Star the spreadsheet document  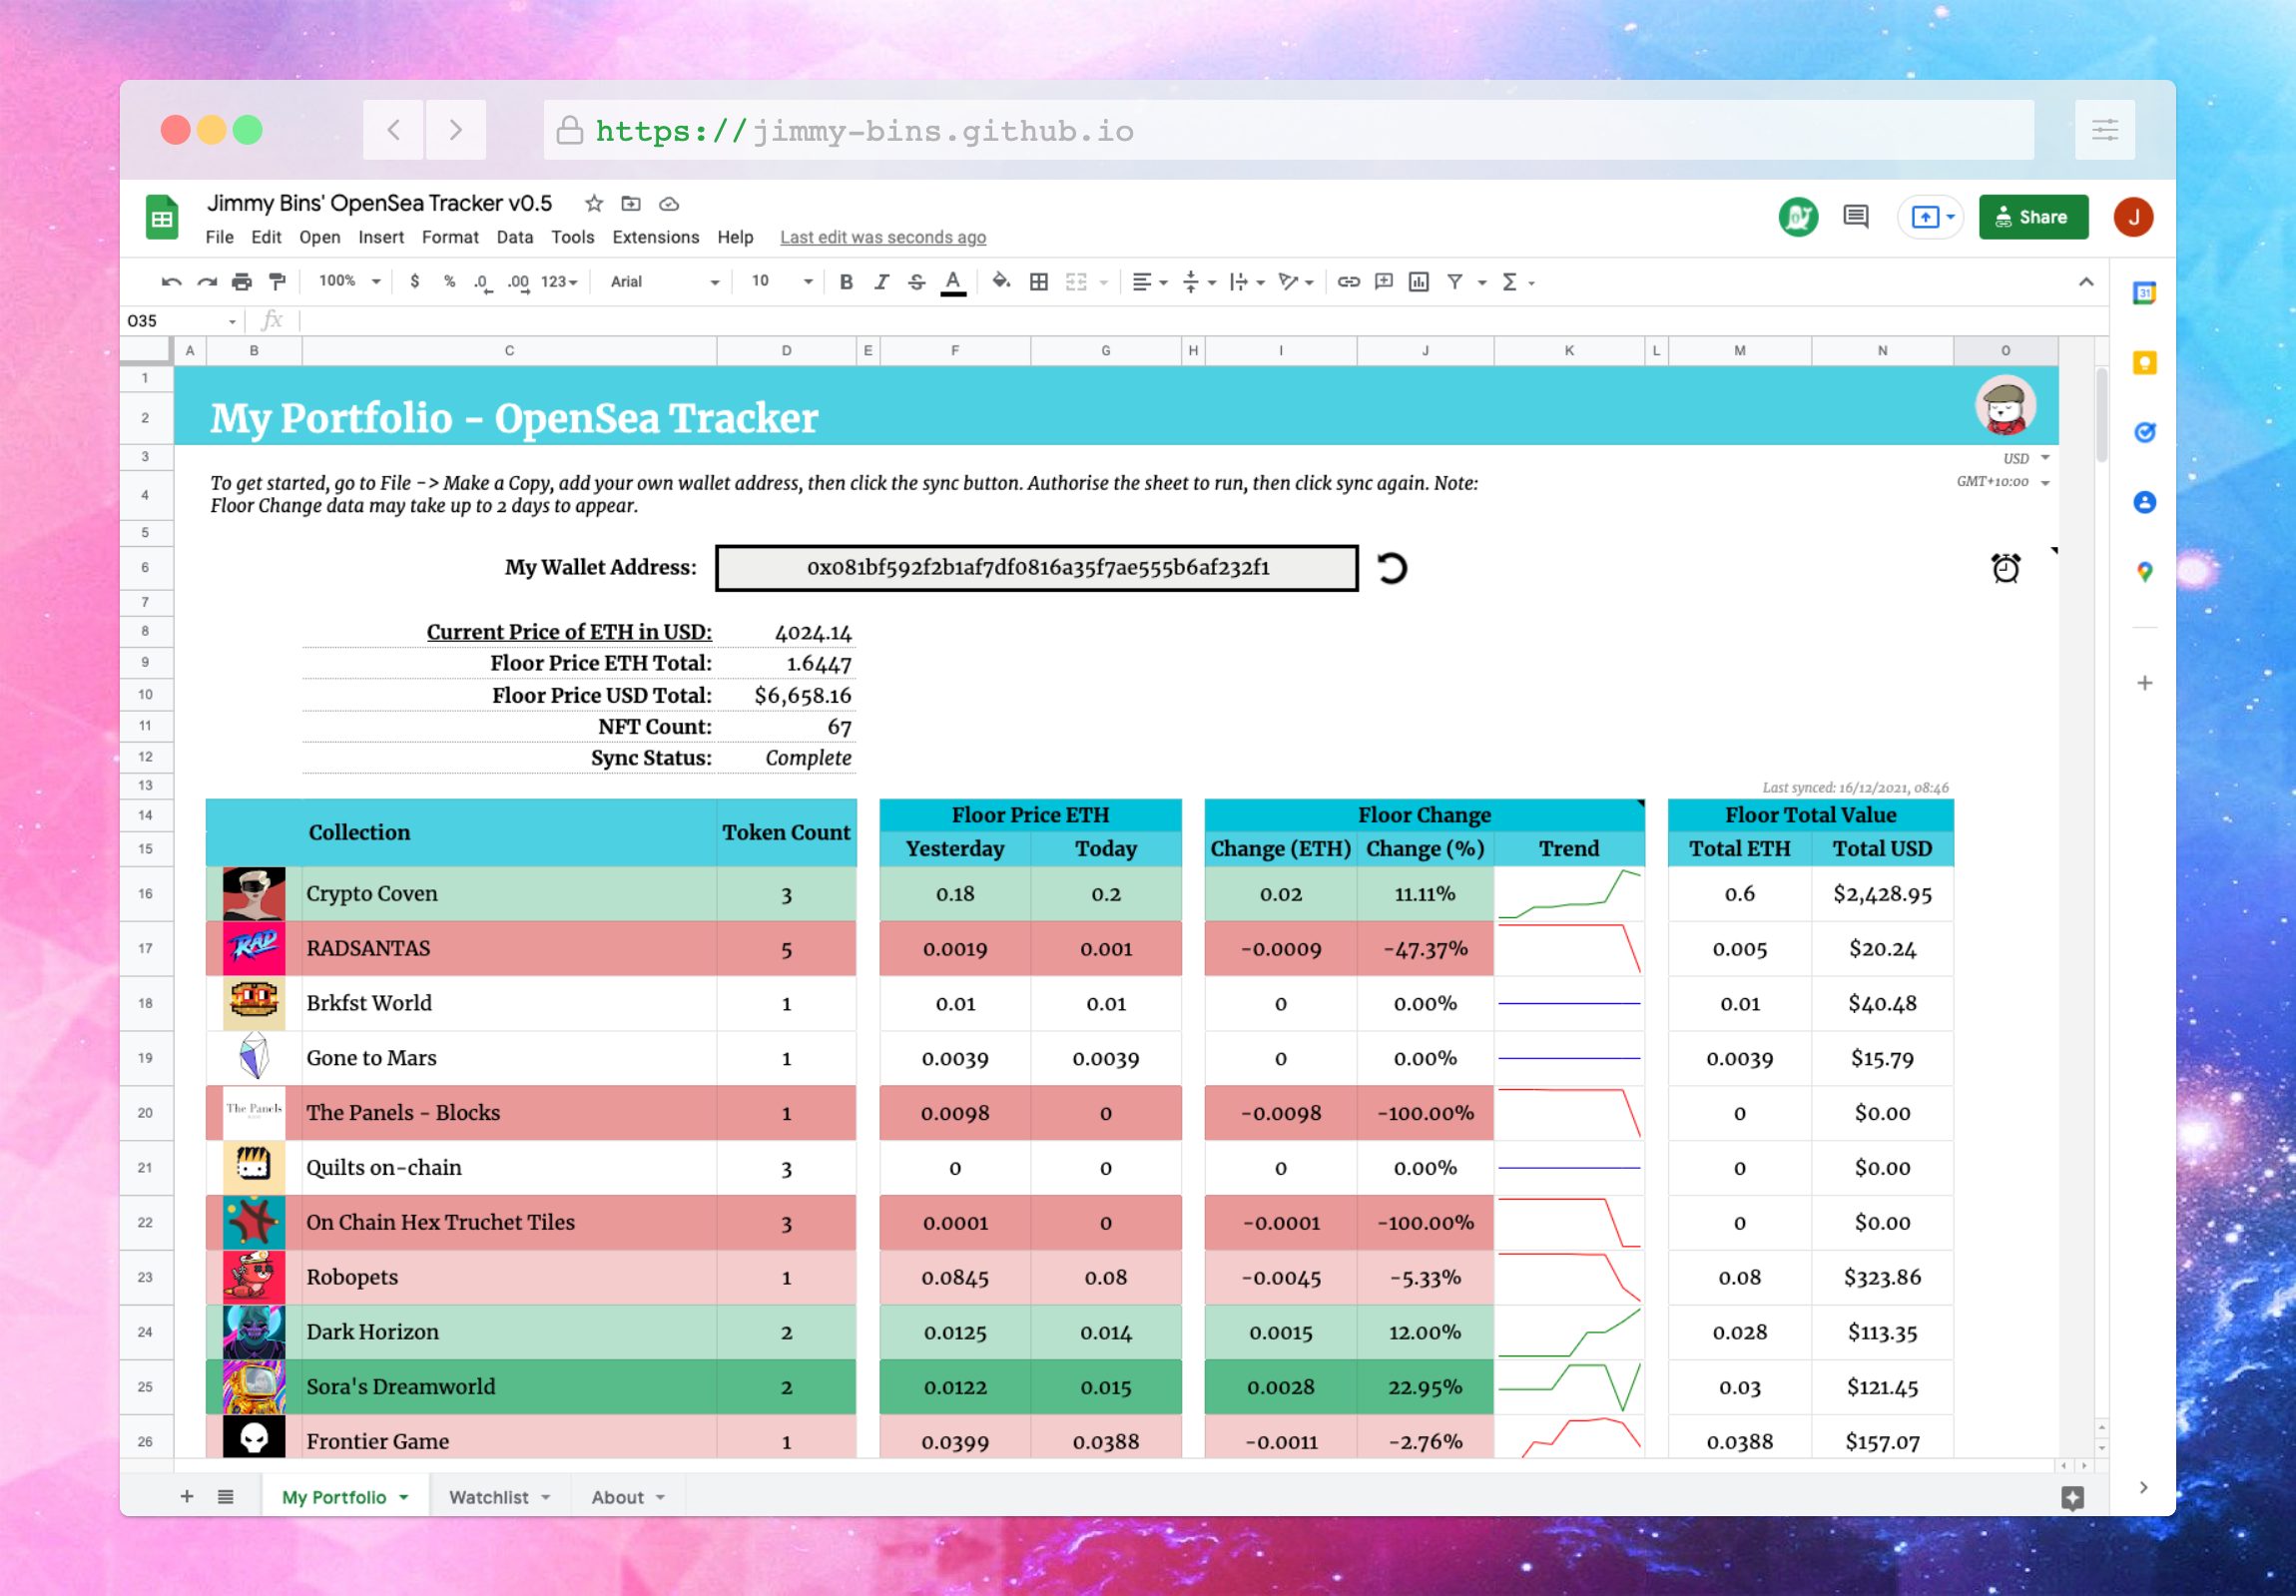point(594,204)
